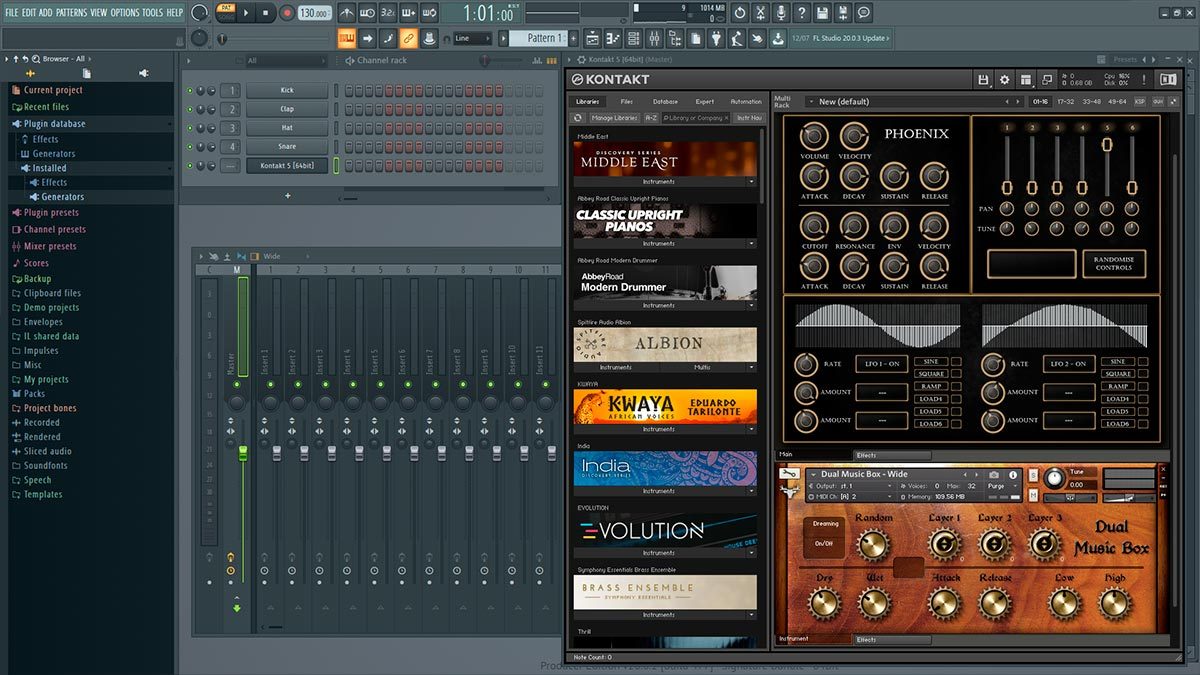Open the PATTERNS menu
The width and height of the screenshot is (1200, 675).
click(x=71, y=12)
